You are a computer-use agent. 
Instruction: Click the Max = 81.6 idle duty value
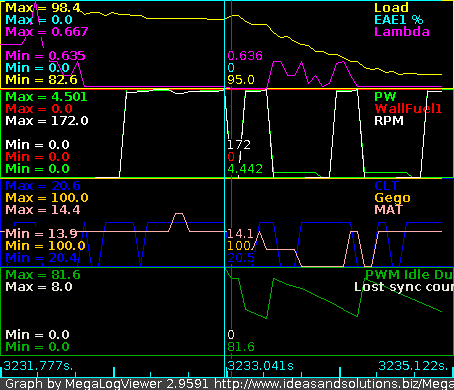coord(43,275)
